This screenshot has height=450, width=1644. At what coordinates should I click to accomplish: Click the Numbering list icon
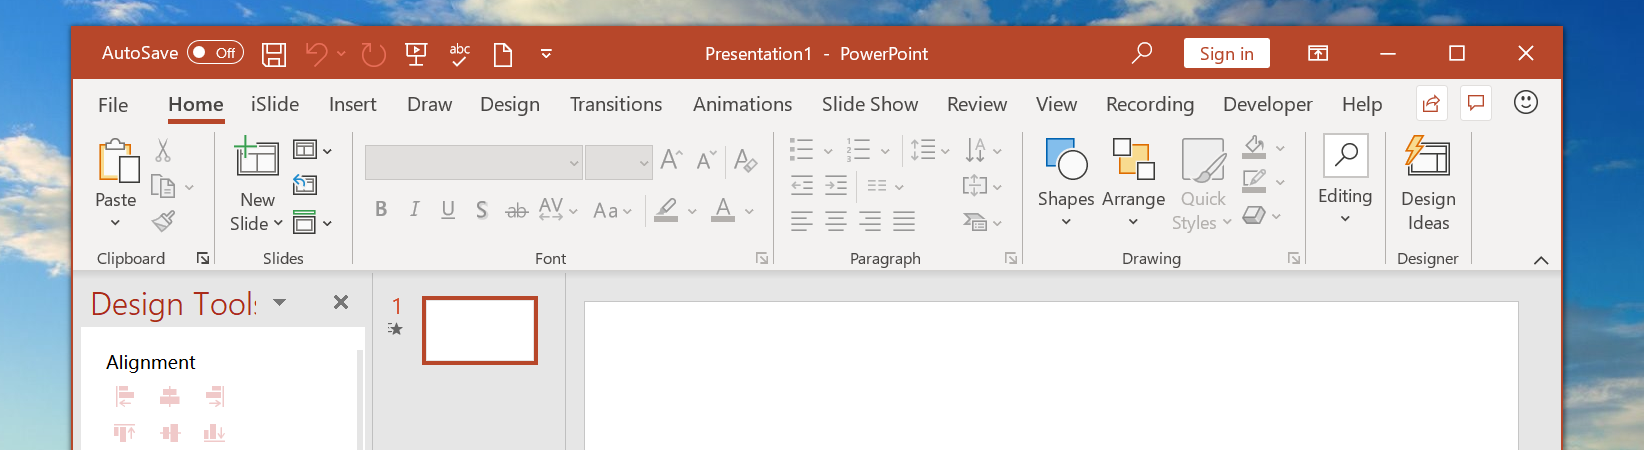pyautogui.click(x=858, y=151)
